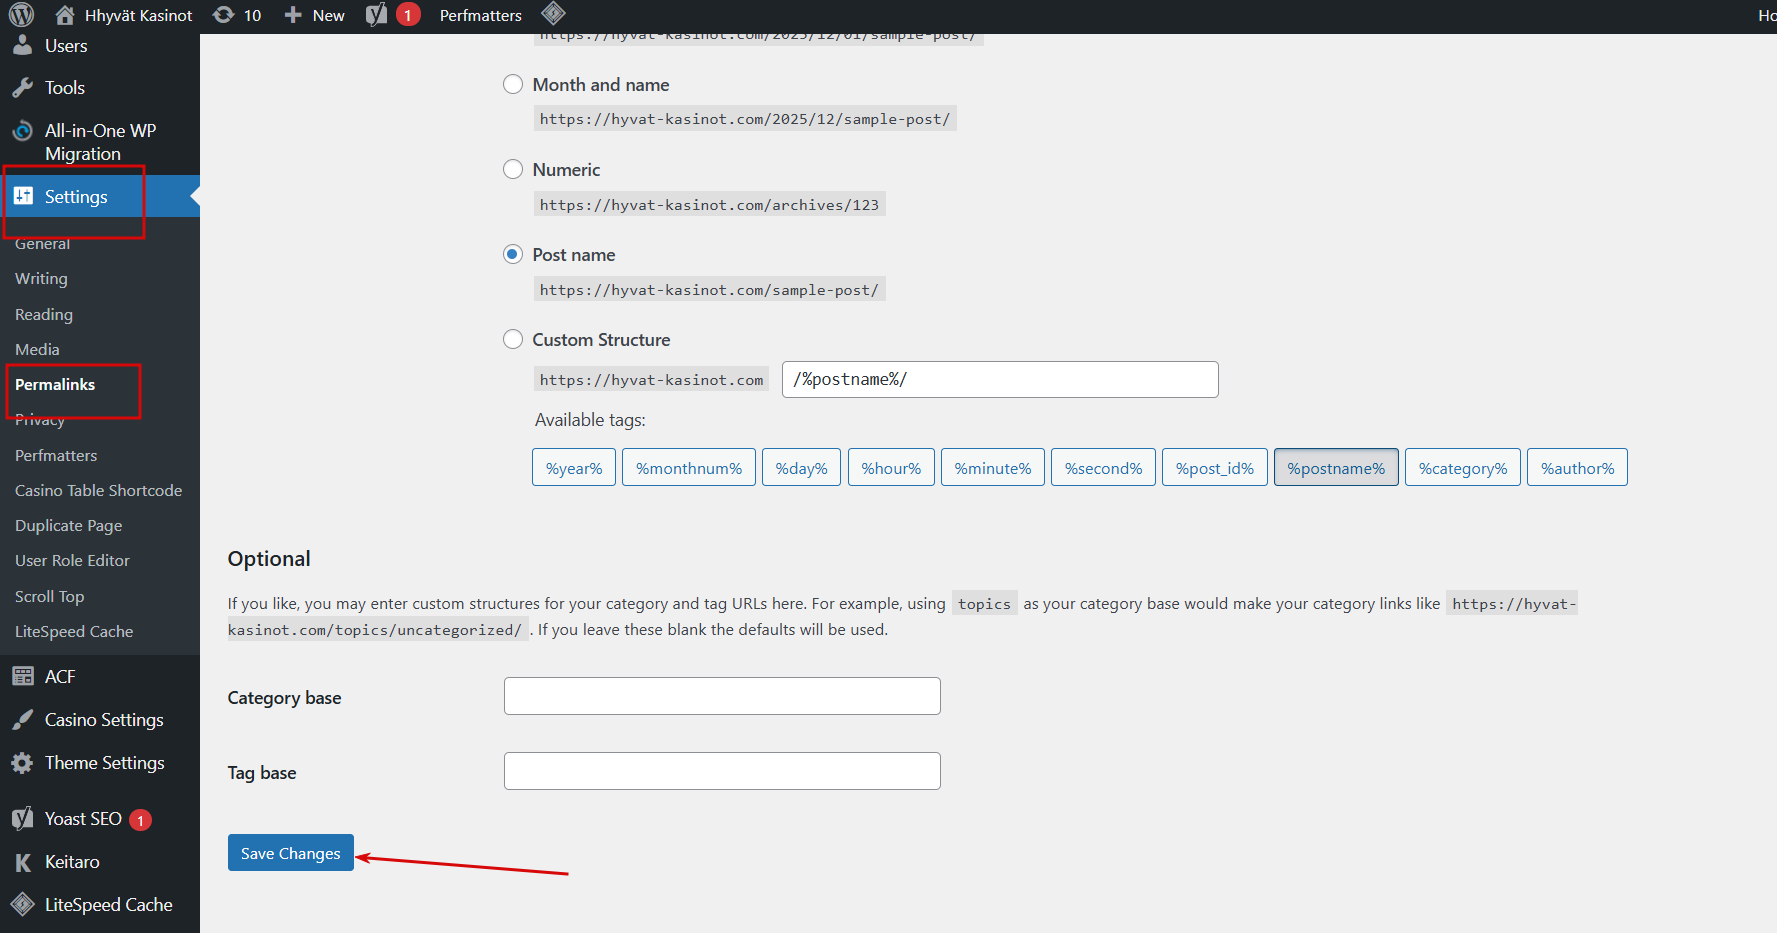The width and height of the screenshot is (1777, 933).
Task: Click the Yoast SEO sidebar icon
Action: [x=22, y=819]
